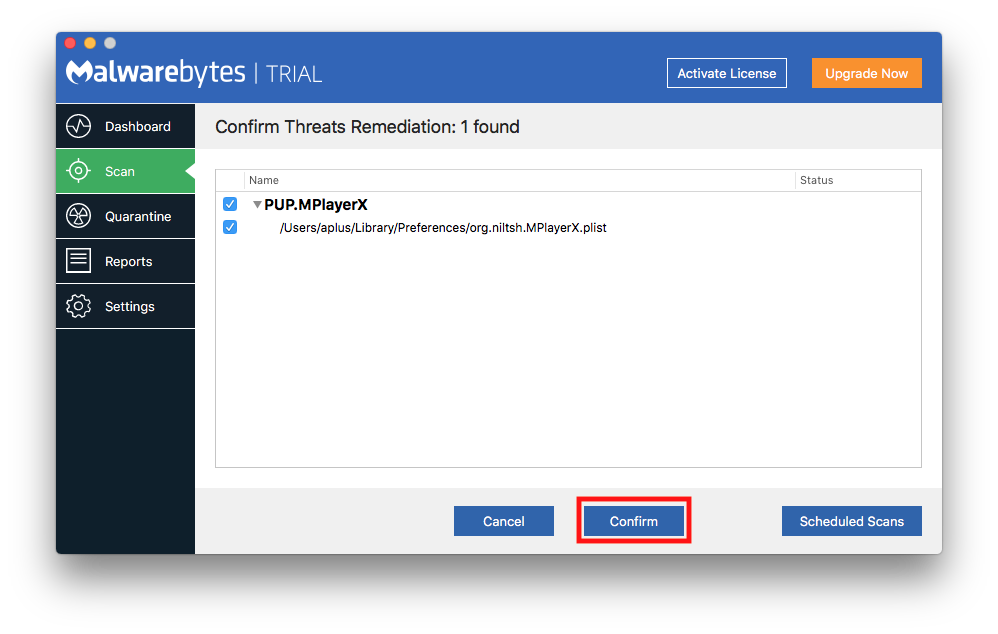Open Scheduled Scans
Viewport: 998px width, 634px height.
click(852, 521)
